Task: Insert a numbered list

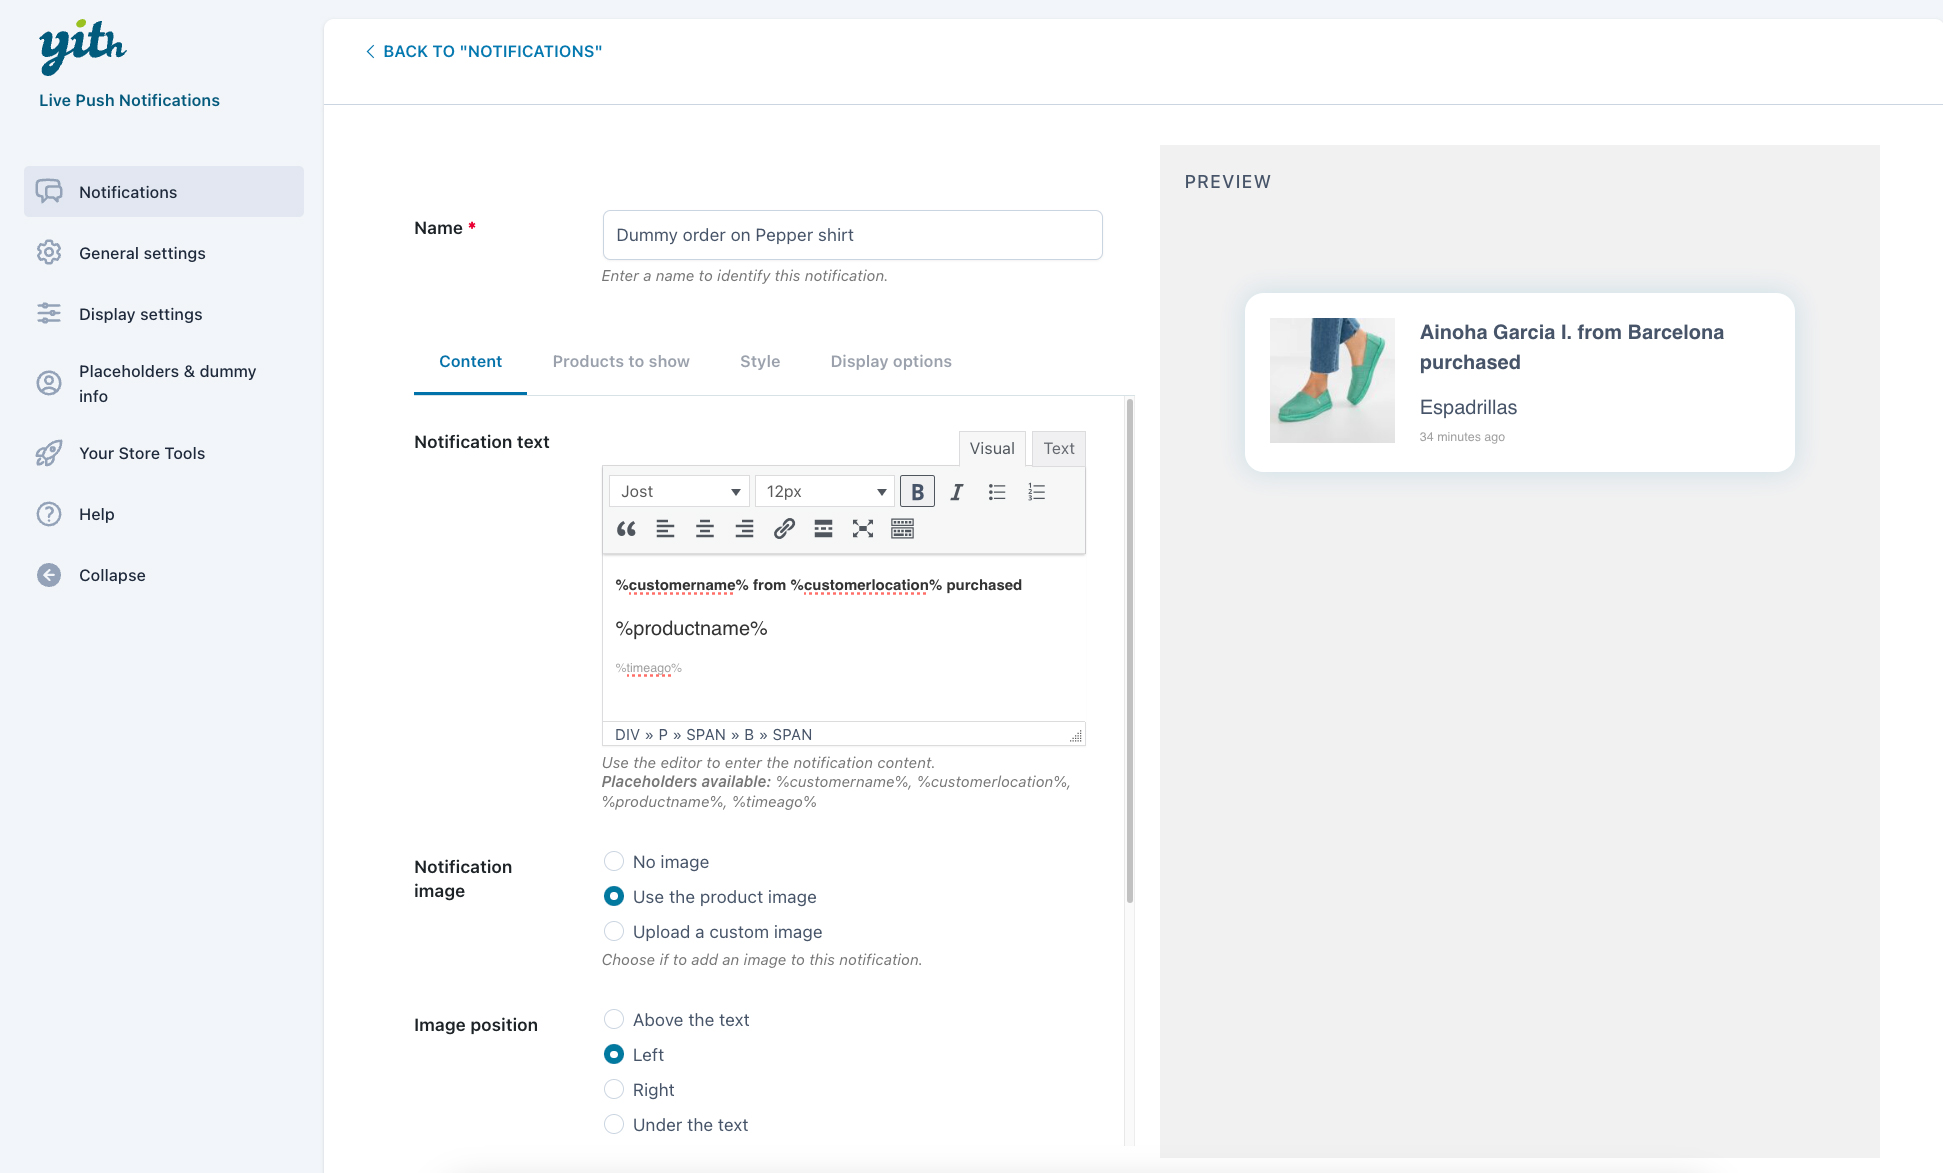Action: pyautogui.click(x=1037, y=491)
